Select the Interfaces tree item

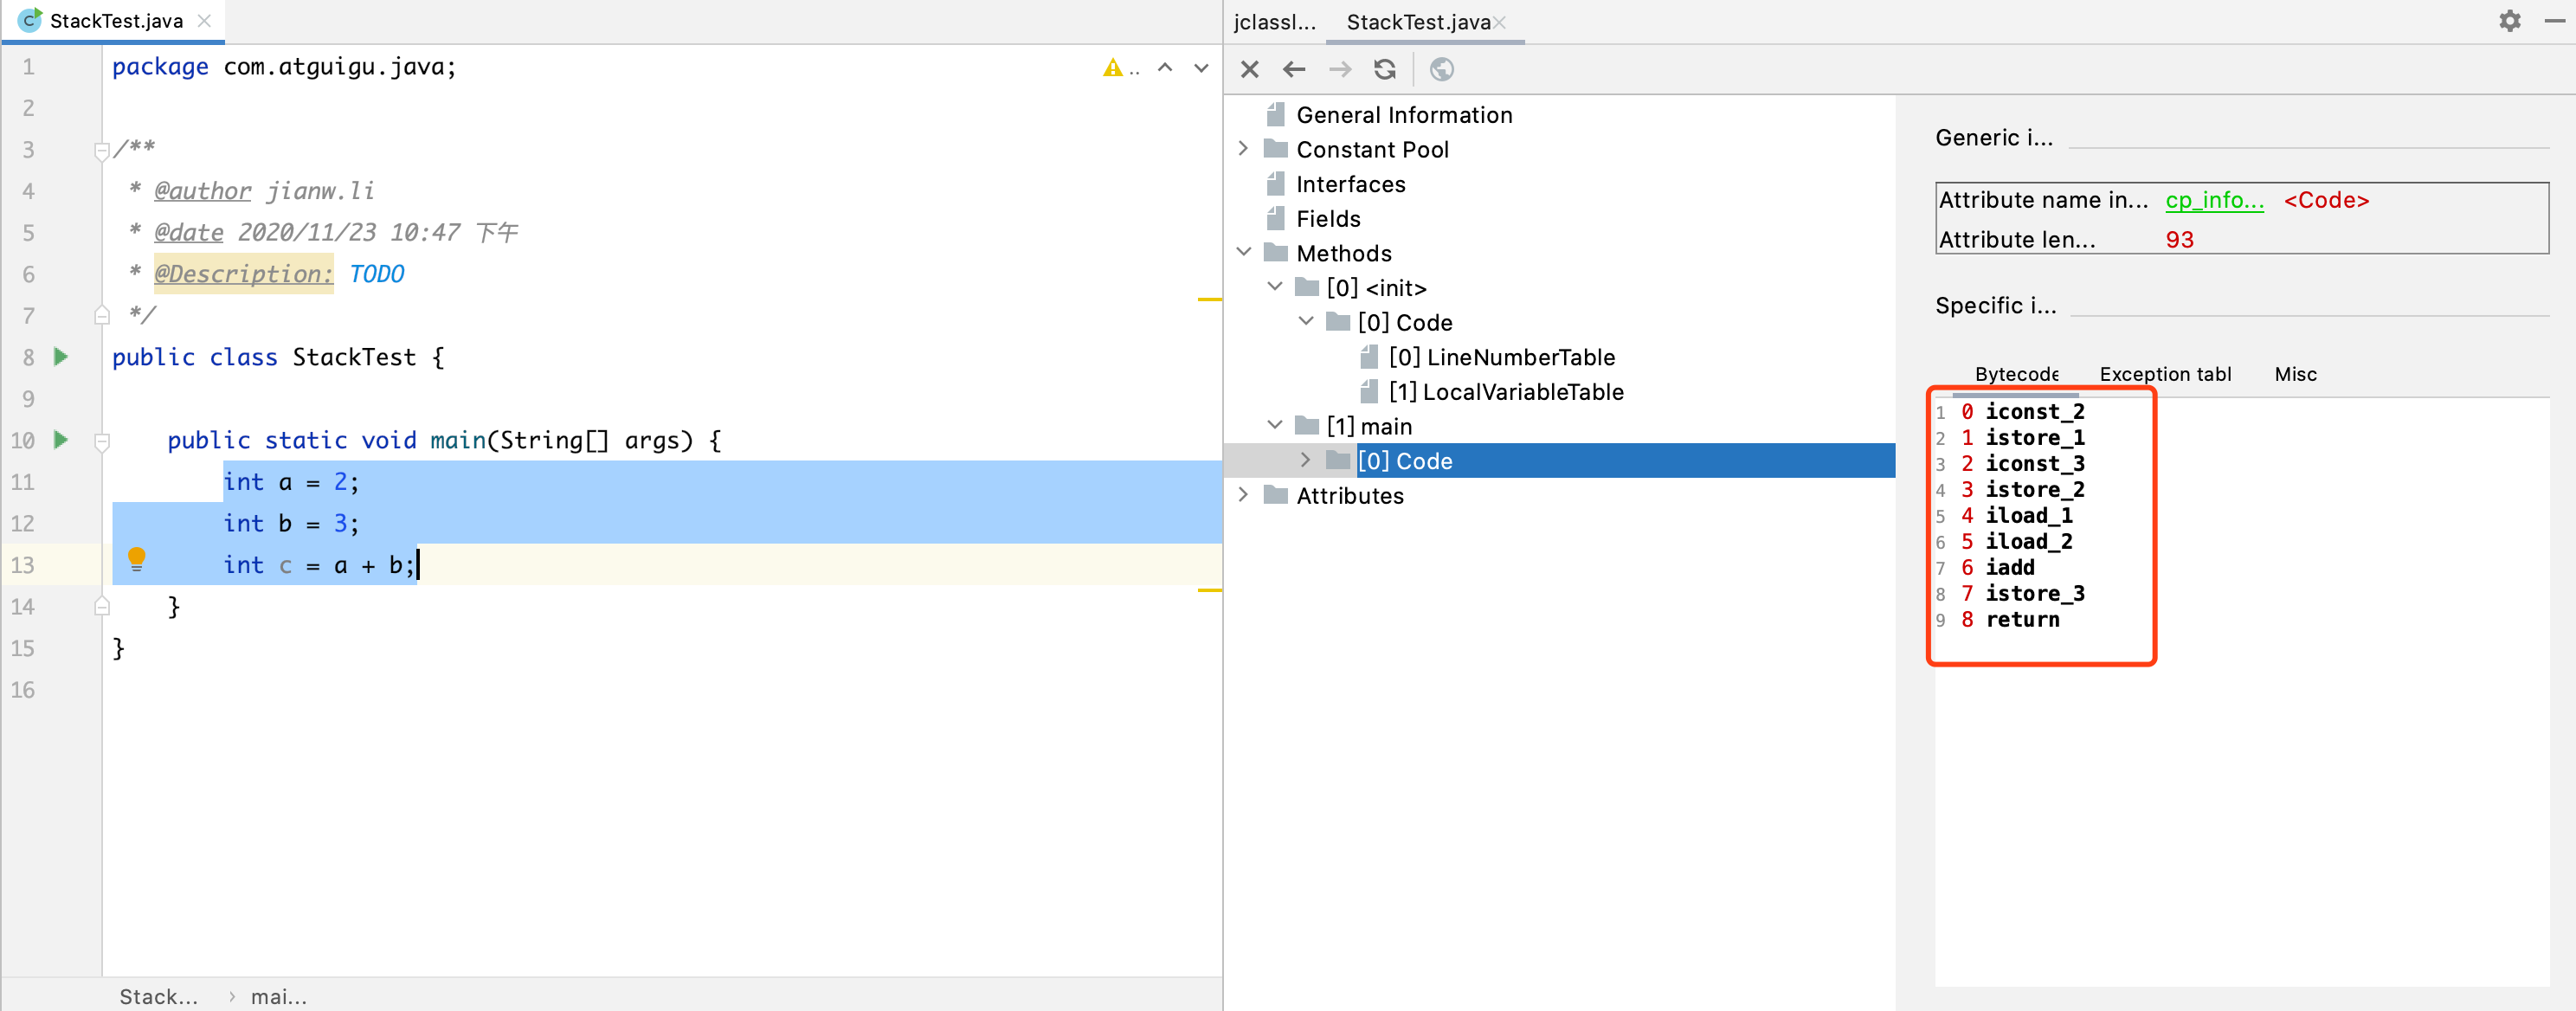(1351, 184)
